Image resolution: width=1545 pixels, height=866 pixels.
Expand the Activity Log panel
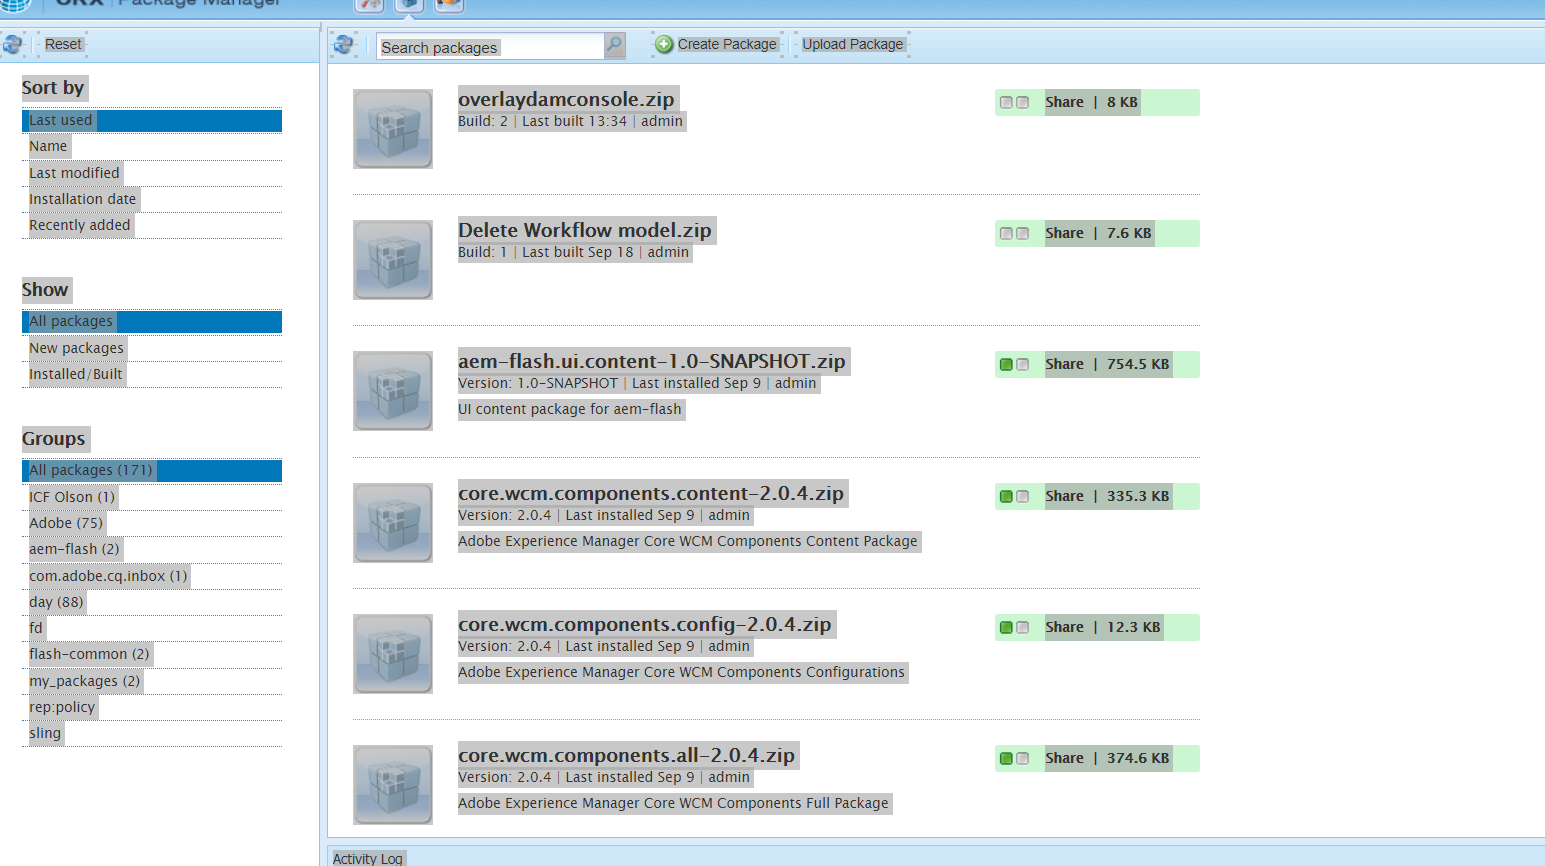(368, 858)
